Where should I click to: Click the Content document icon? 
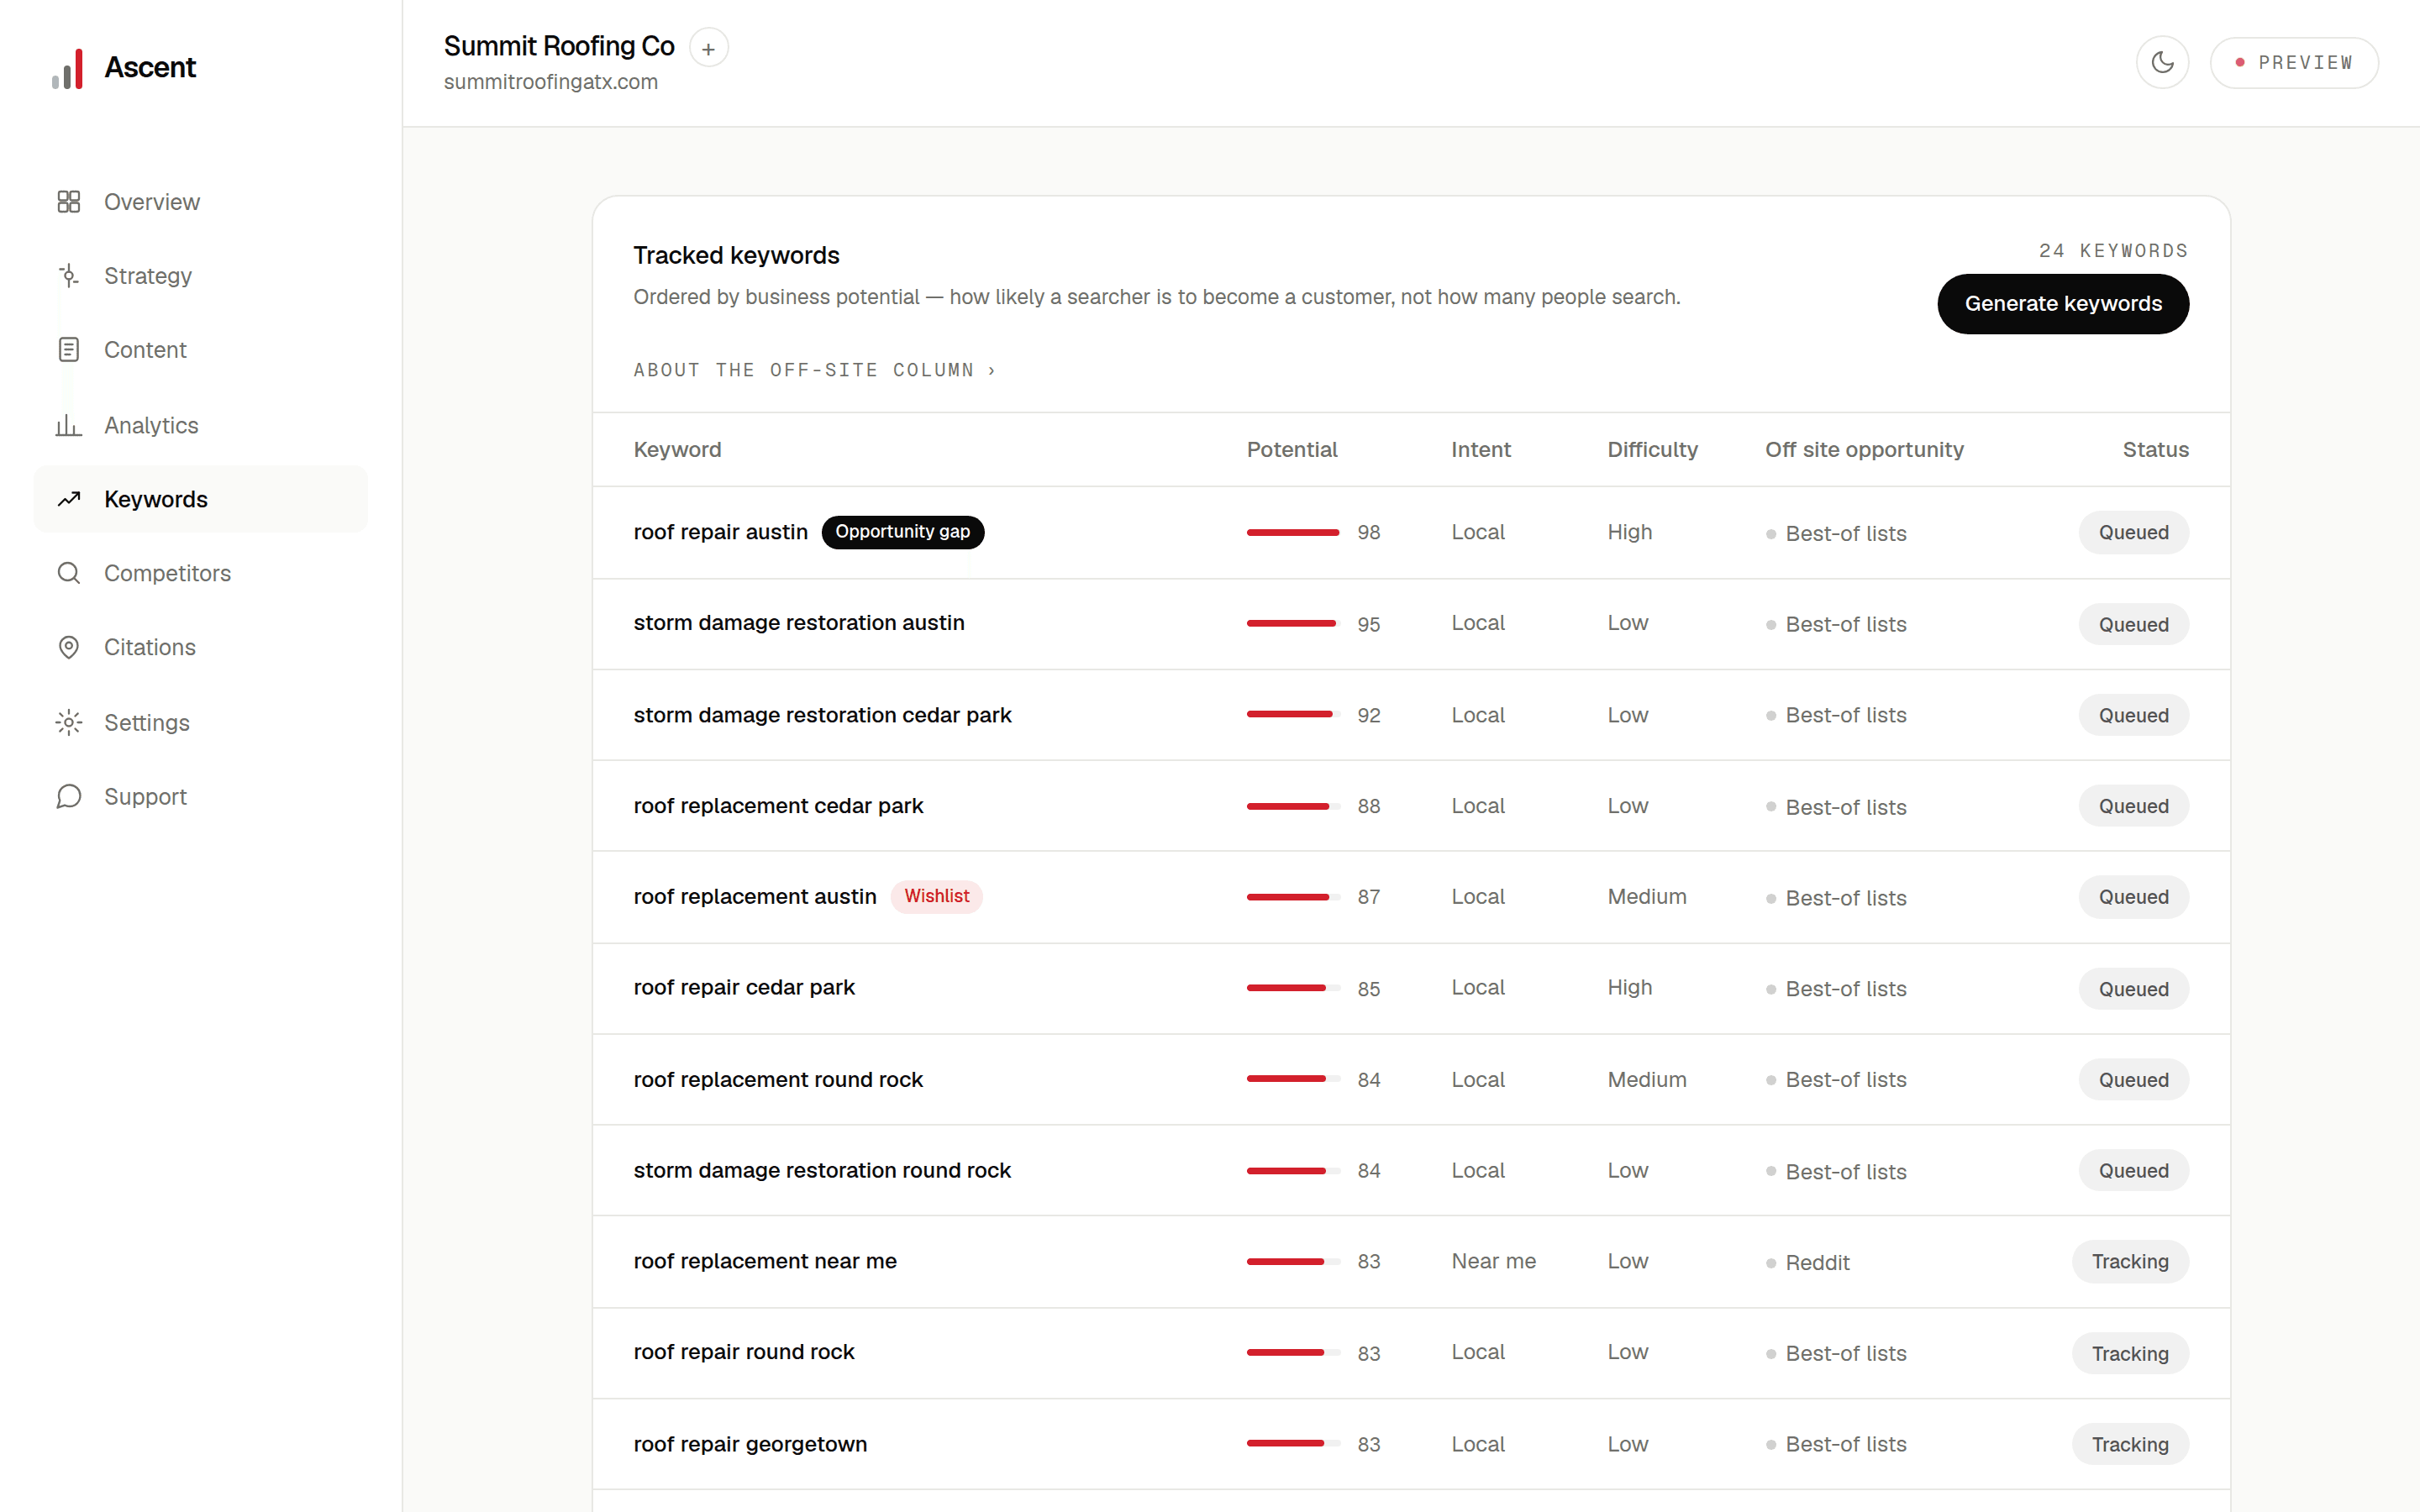pyautogui.click(x=68, y=350)
